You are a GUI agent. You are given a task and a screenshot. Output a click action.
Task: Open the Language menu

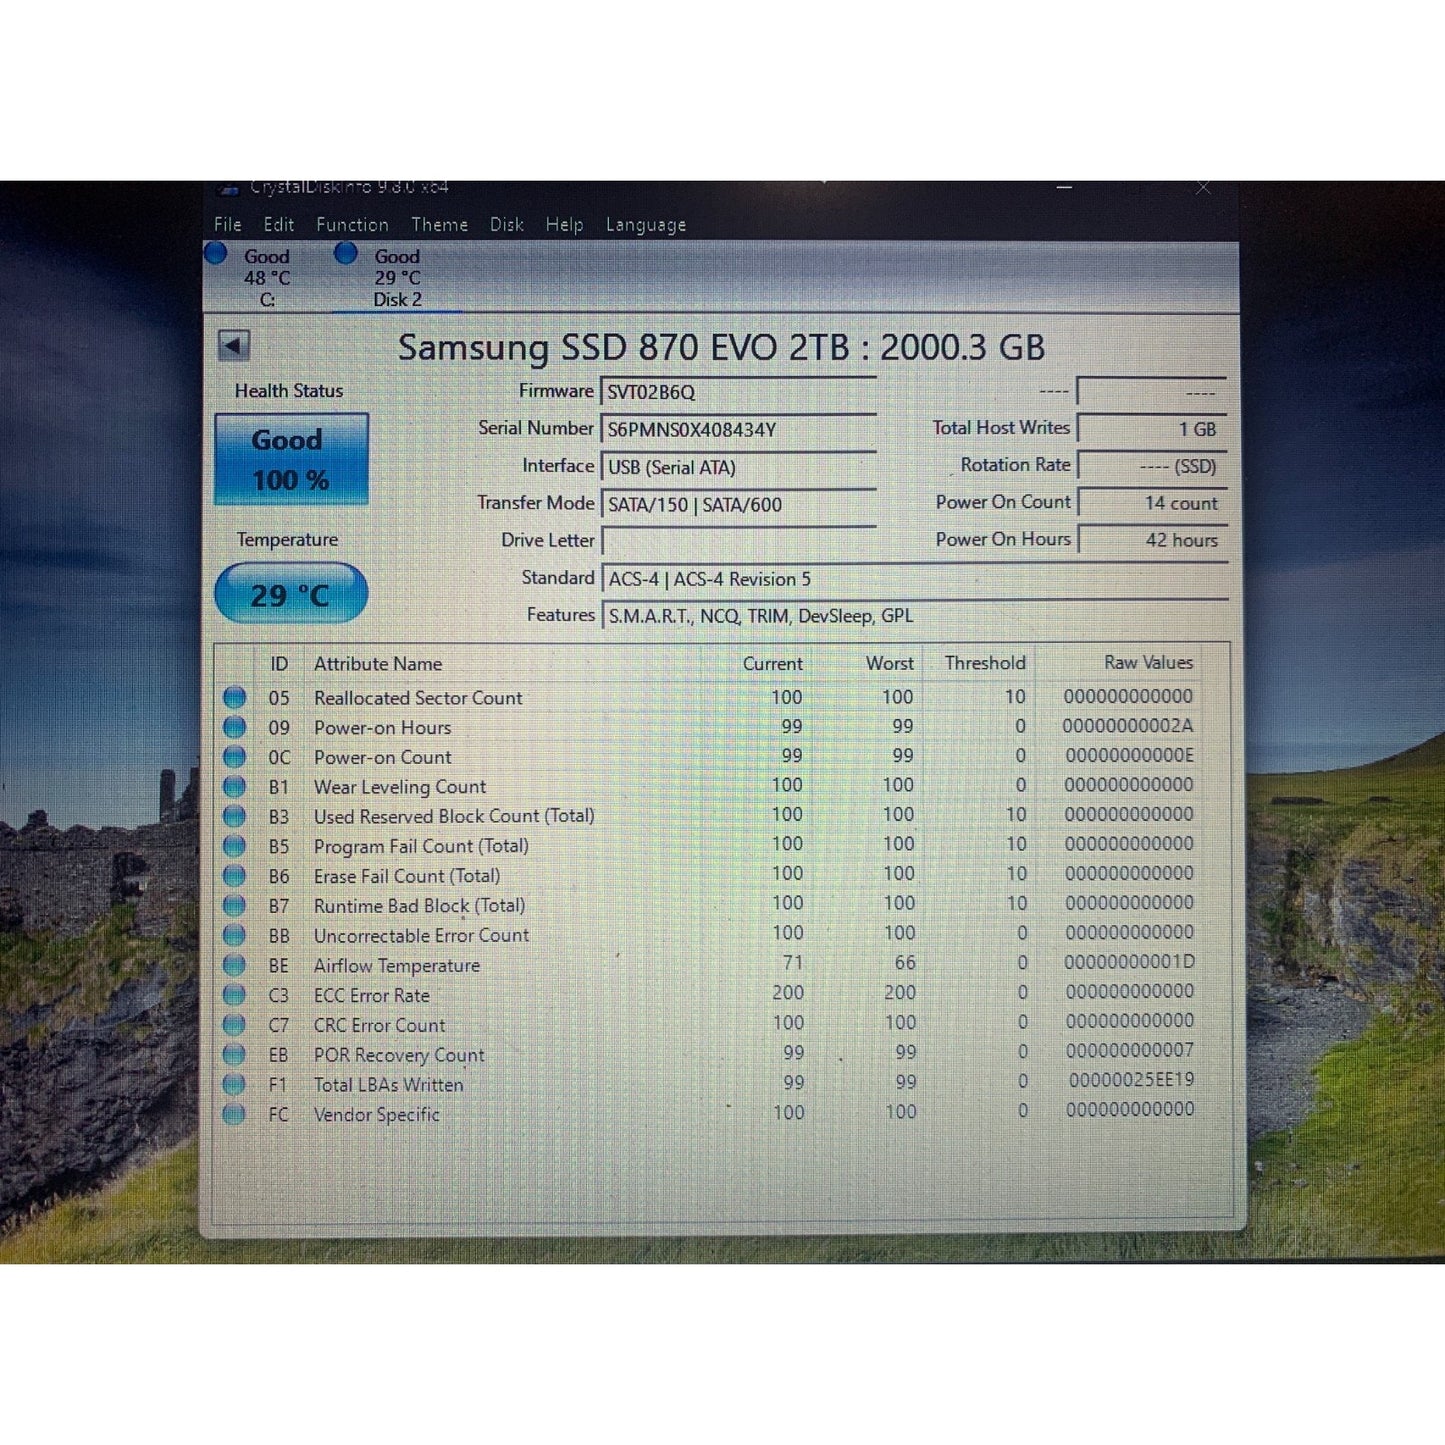click(646, 225)
